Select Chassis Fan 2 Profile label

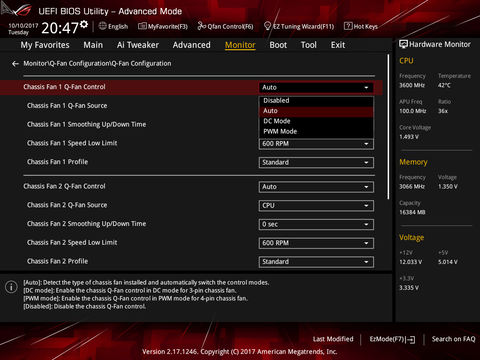(x=58, y=261)
